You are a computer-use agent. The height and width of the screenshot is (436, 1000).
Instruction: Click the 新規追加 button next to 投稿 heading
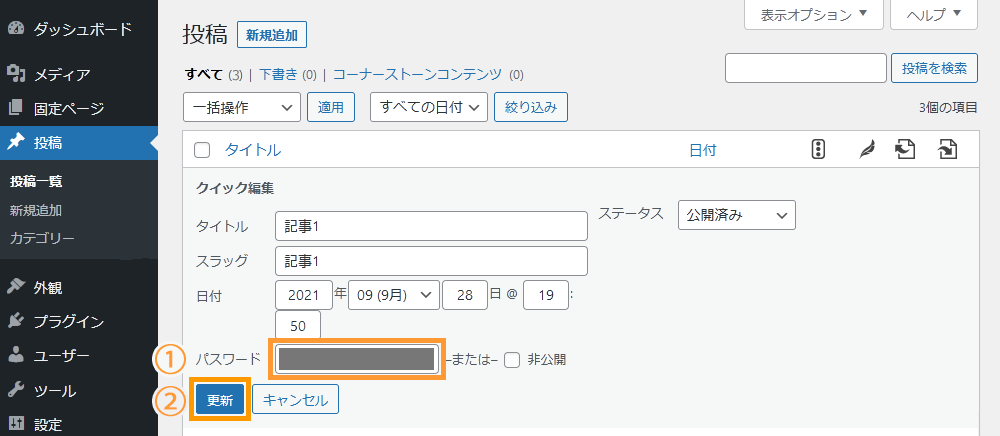point(272,35)
